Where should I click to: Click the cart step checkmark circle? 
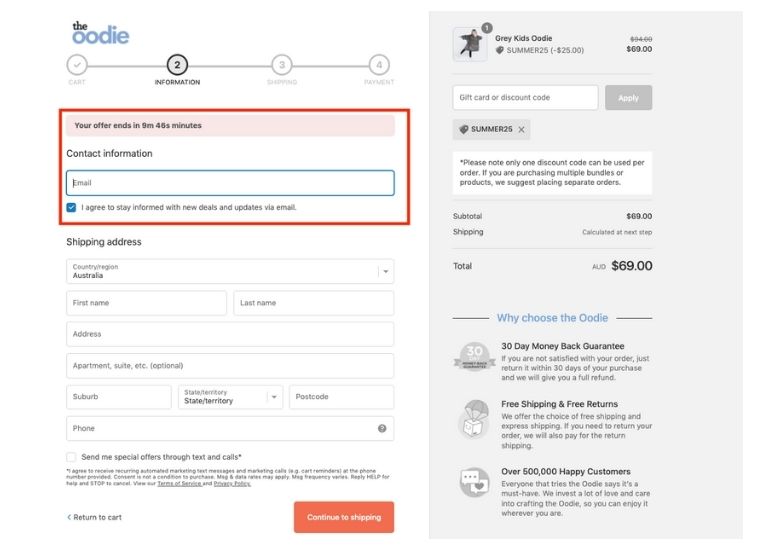77,65
